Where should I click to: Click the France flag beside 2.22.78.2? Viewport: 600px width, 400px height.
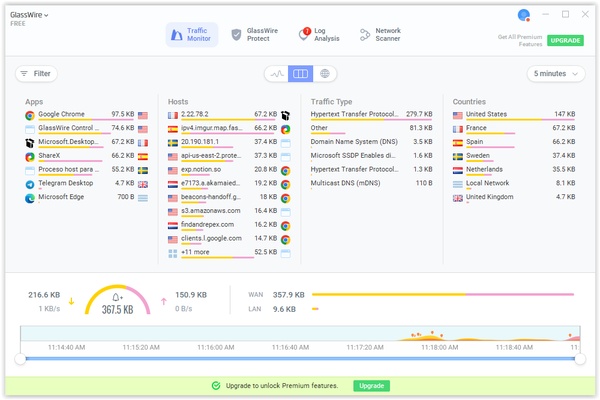(x=173, y=115)
